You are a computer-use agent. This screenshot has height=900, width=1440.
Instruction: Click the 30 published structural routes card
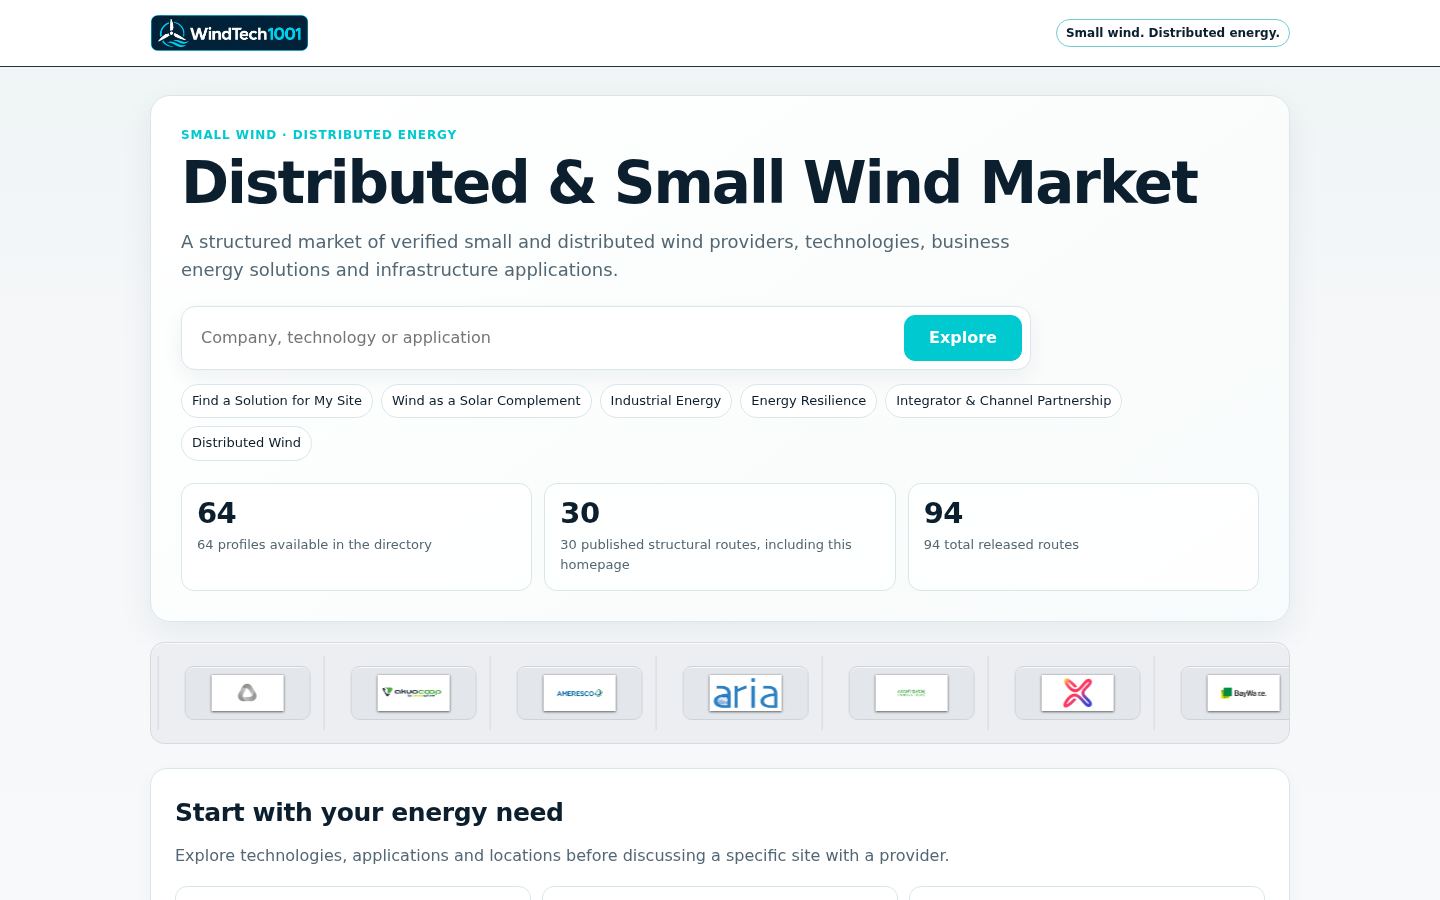pyautogui.click(x=720, y=537)
